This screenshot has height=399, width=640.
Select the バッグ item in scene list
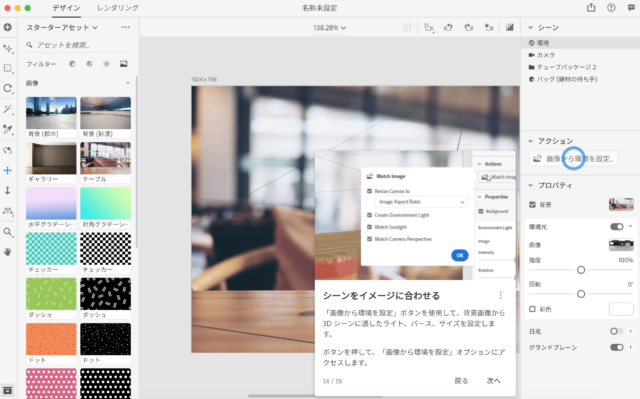point(580,79)
